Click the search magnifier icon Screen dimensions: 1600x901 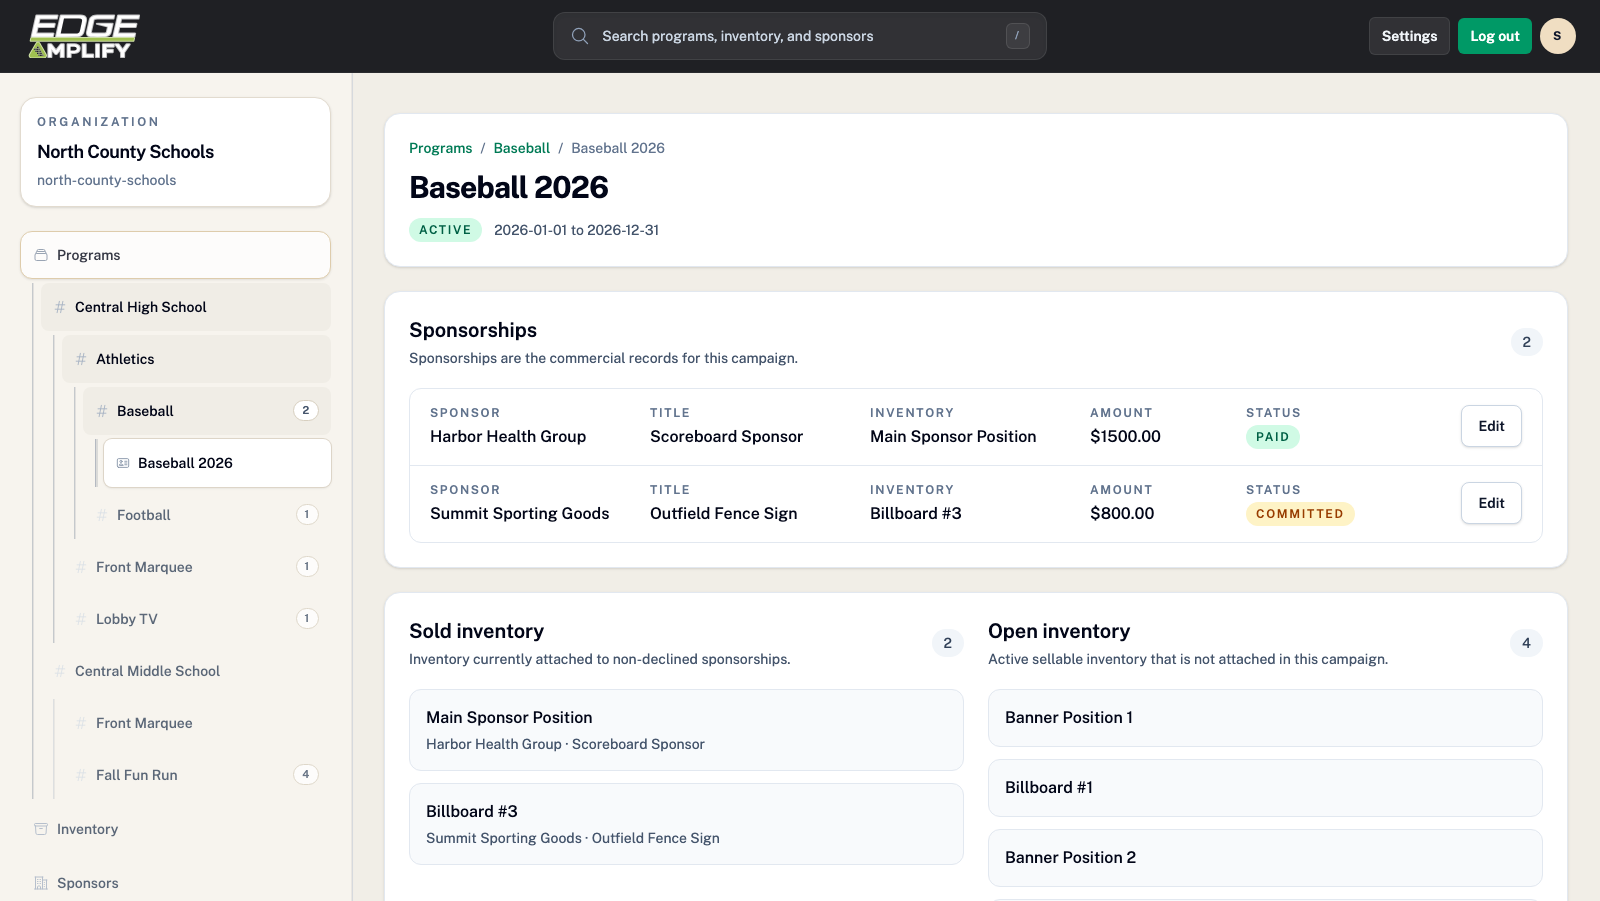pyautogui.click(x=580, y=36)
